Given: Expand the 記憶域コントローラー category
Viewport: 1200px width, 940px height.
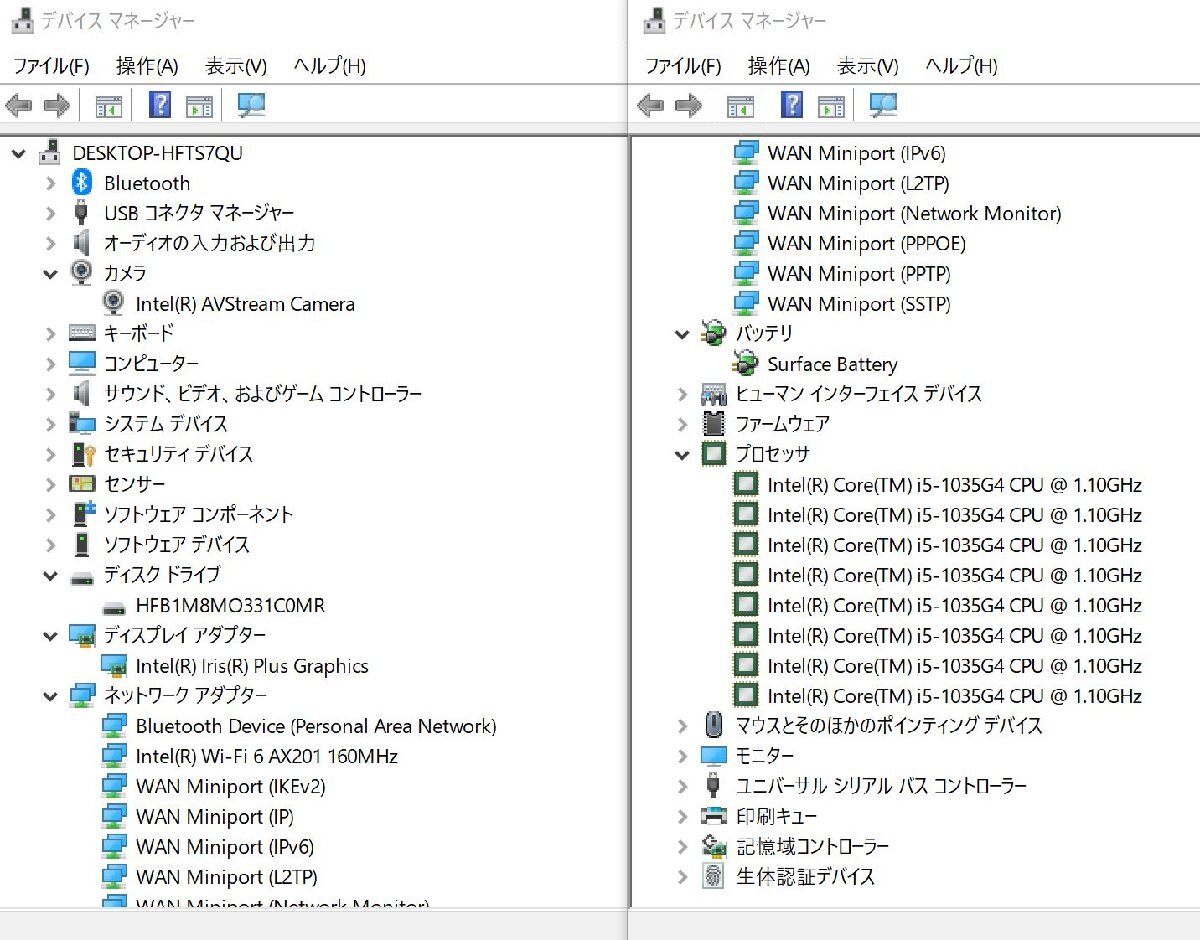Looking at the screenshot, I should (x=682, y=846).
